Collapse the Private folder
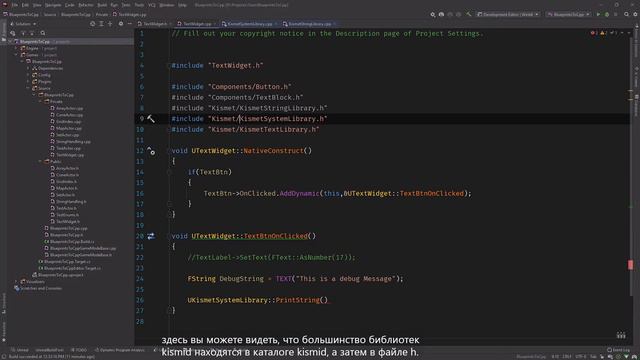The image size is (640, 360). point(40,101)
